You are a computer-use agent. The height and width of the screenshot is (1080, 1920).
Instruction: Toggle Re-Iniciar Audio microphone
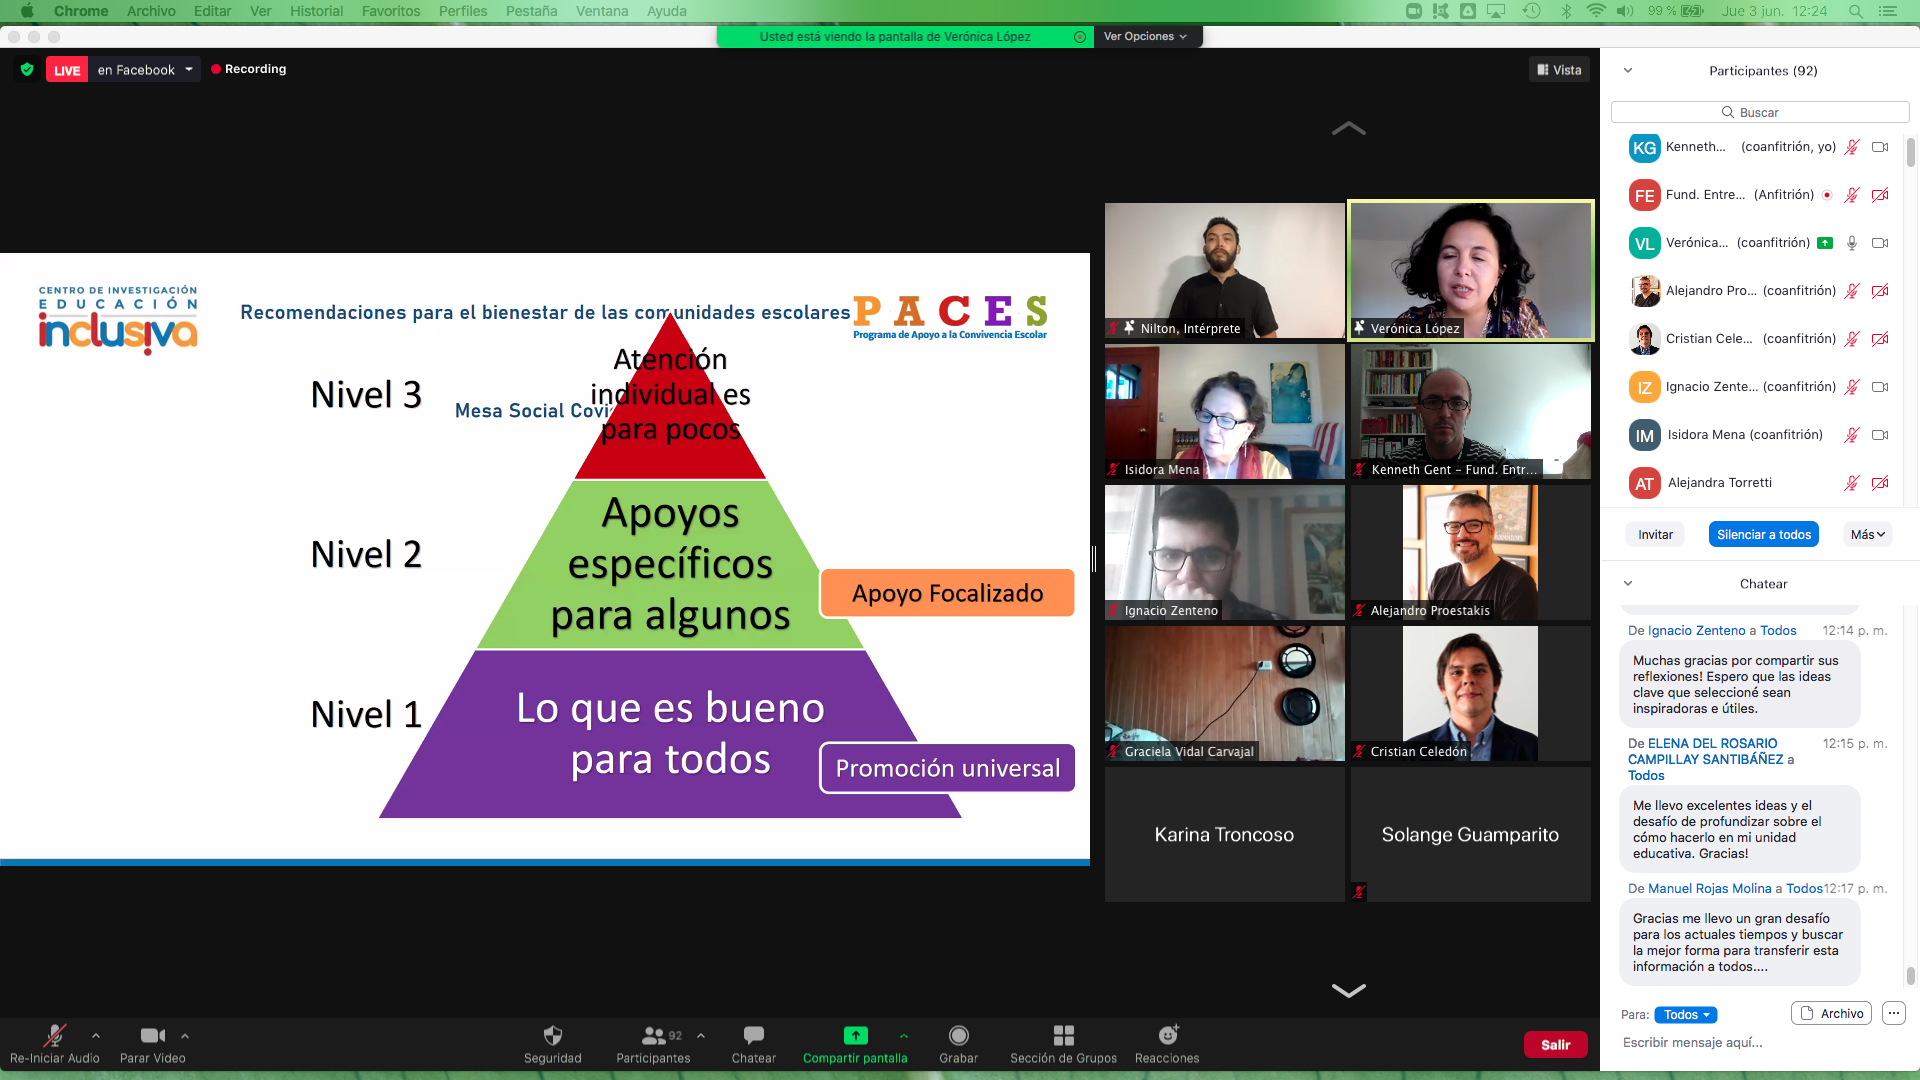[54, 1036]
